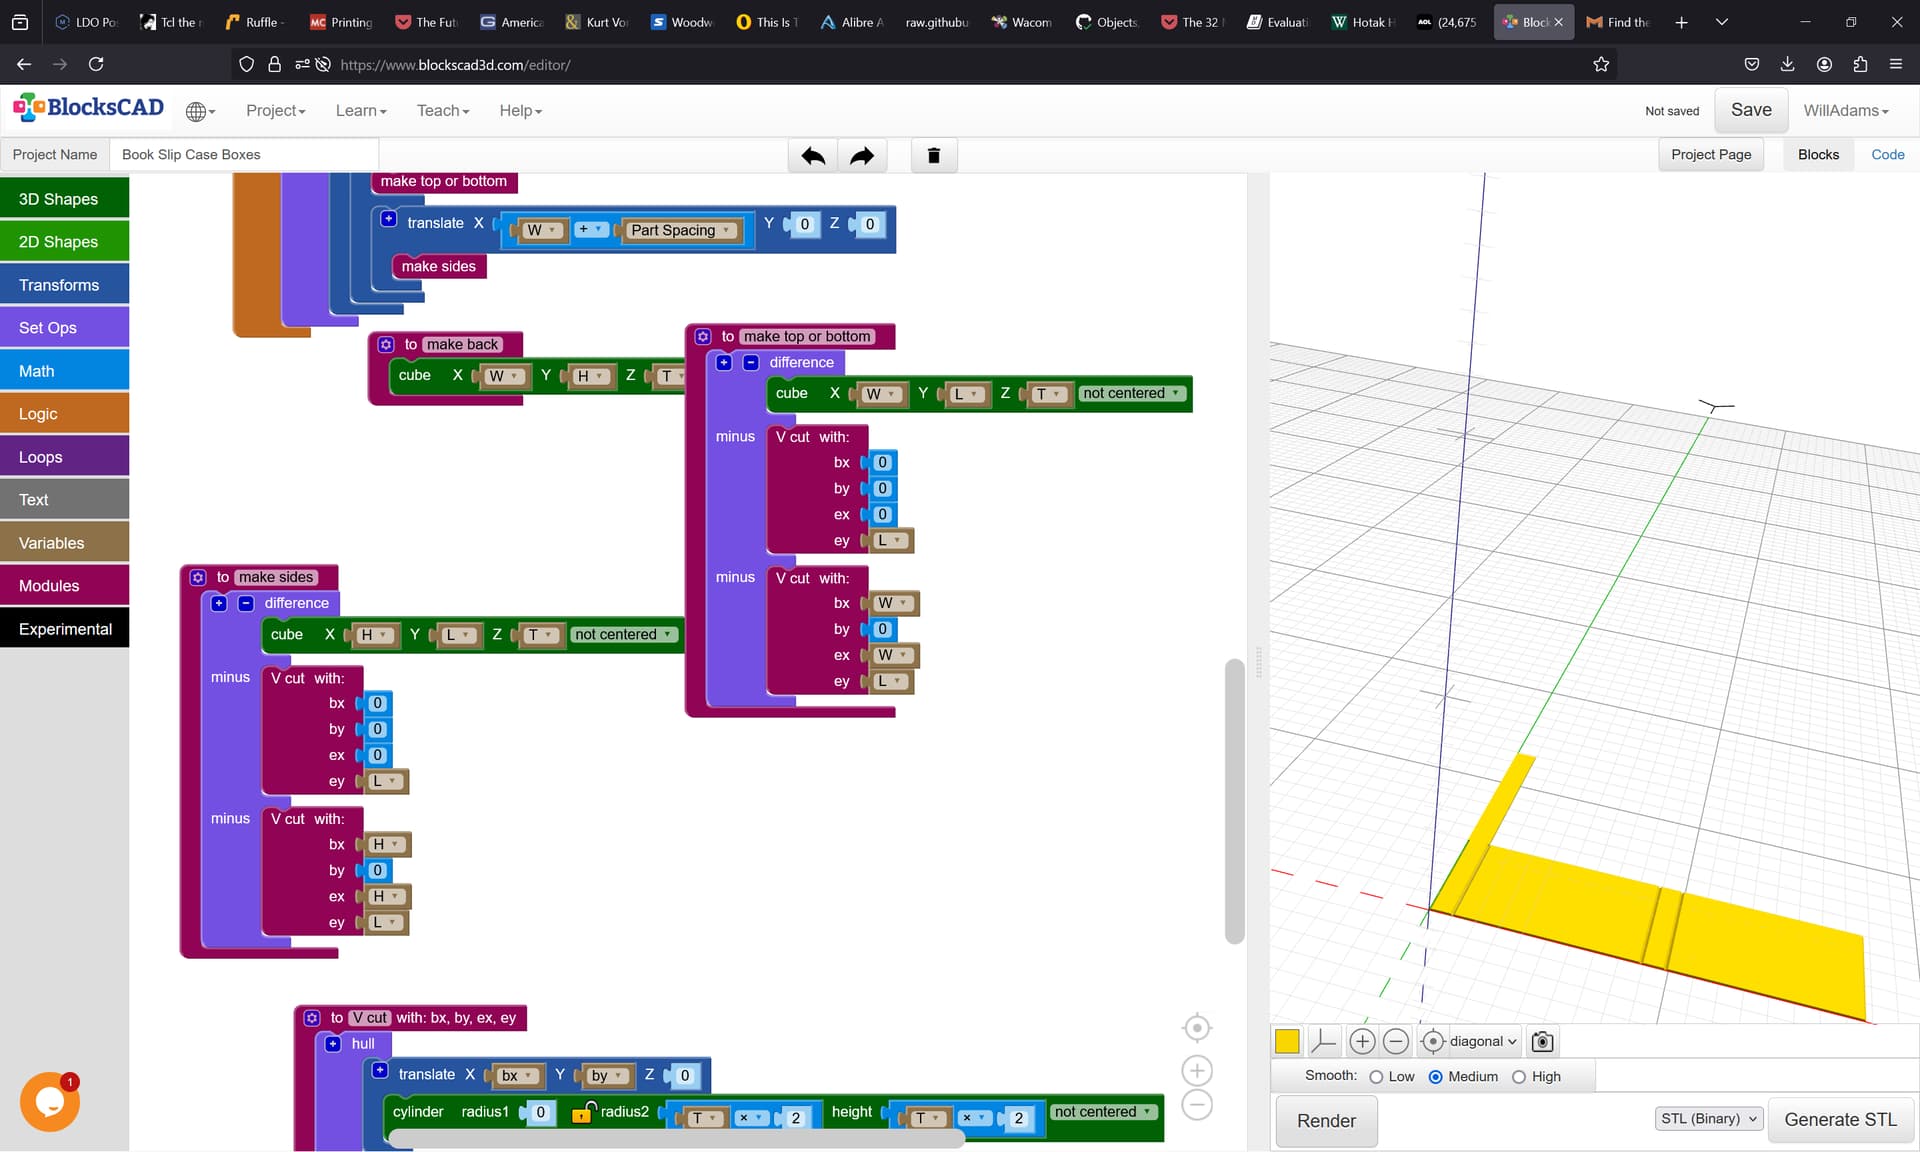Click the Render button
The width and height of the screenshot is (1920, 1152).
click(x=1326, y=1121)
